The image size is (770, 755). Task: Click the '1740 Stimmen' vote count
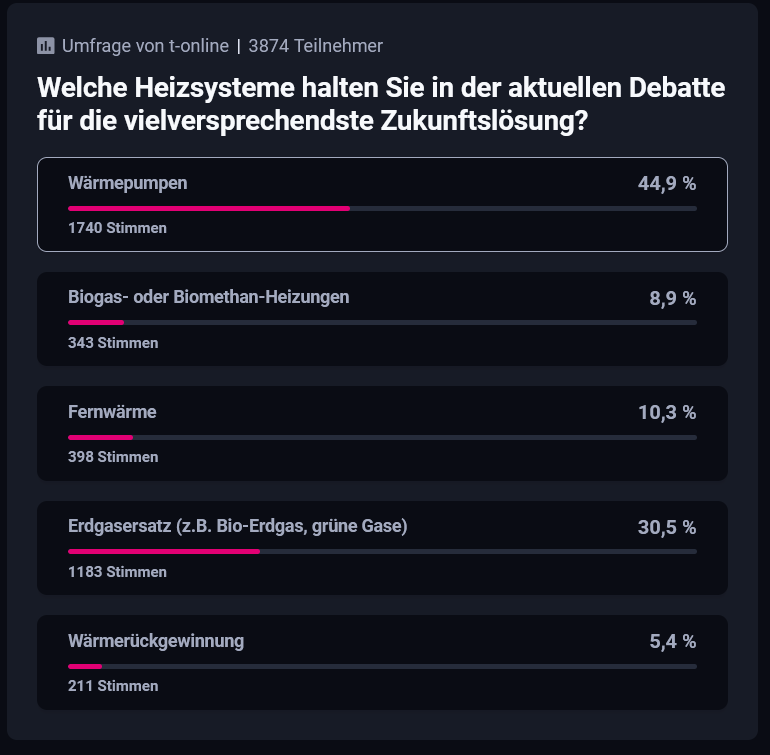[x=117, y=228]
